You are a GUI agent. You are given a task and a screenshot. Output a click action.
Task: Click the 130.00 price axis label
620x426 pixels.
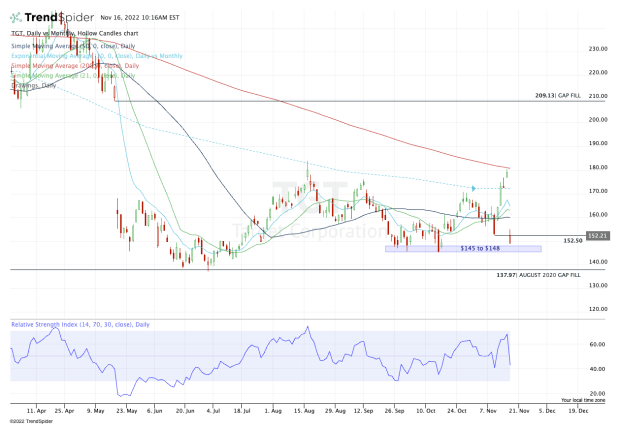click(598, 285)
